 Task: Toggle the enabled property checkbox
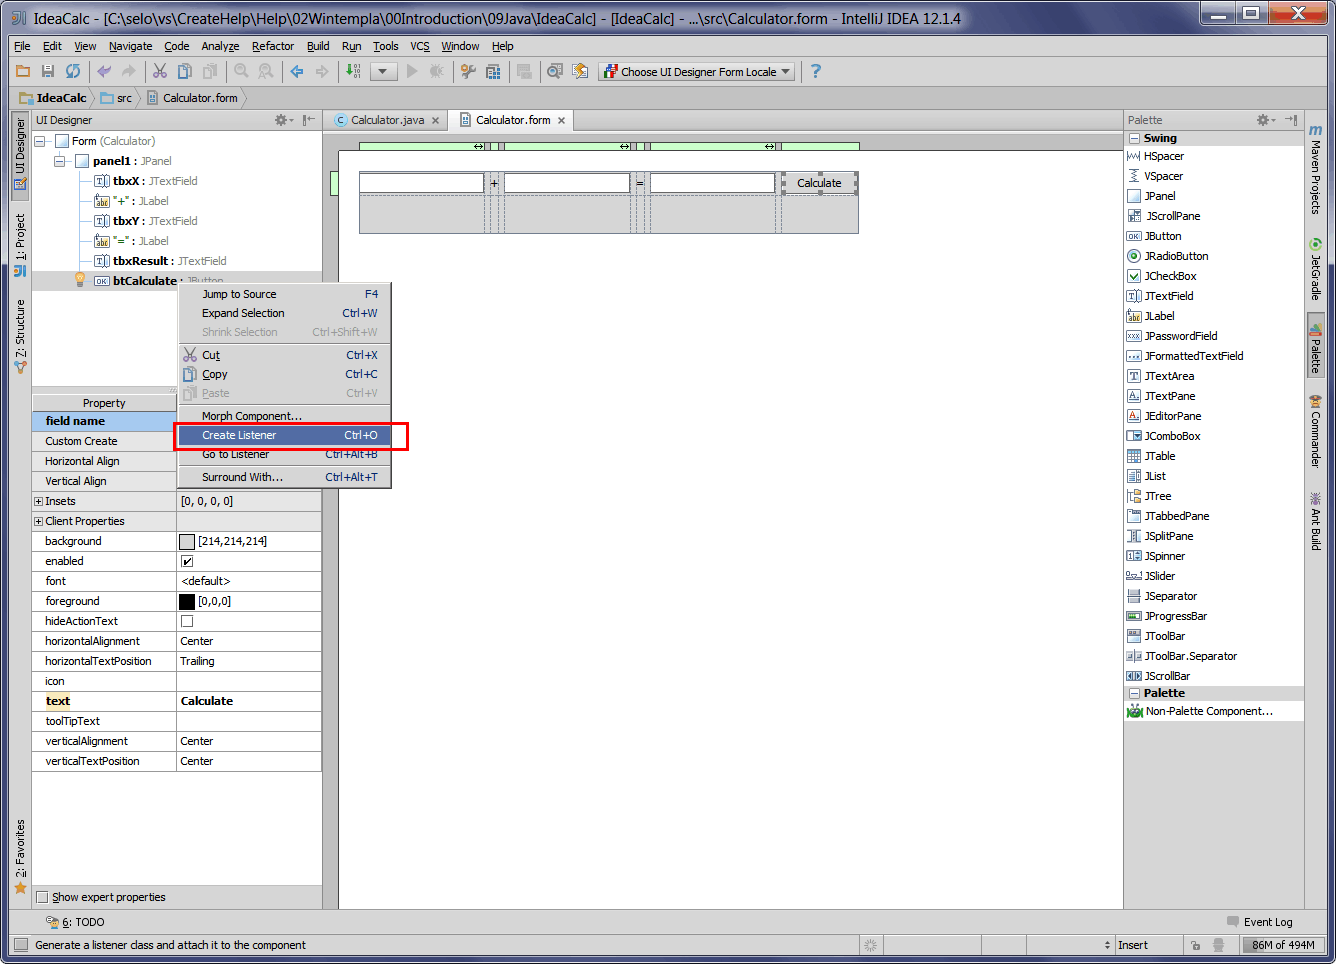click(187, 561)
